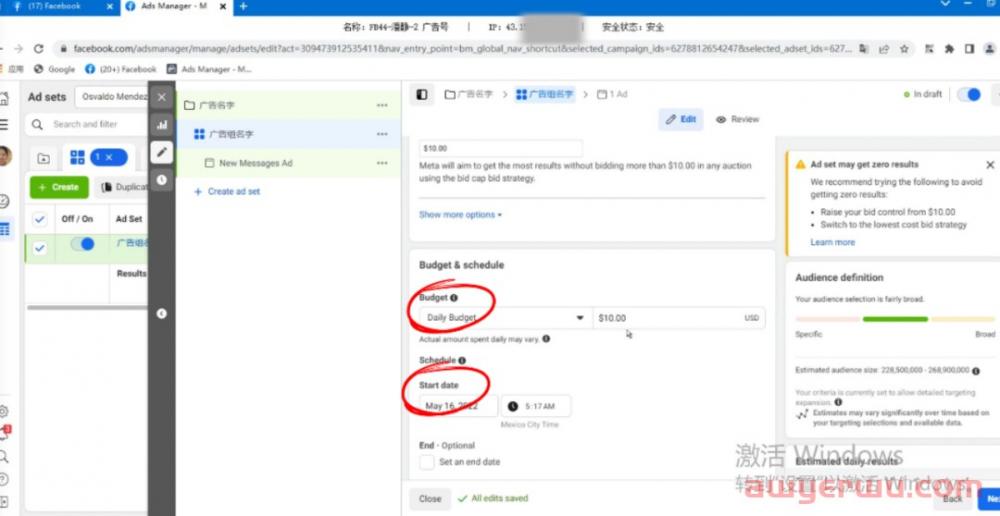Open the notifications bell with red badge
Screen dimensions: 1000x516
point(4,434)
